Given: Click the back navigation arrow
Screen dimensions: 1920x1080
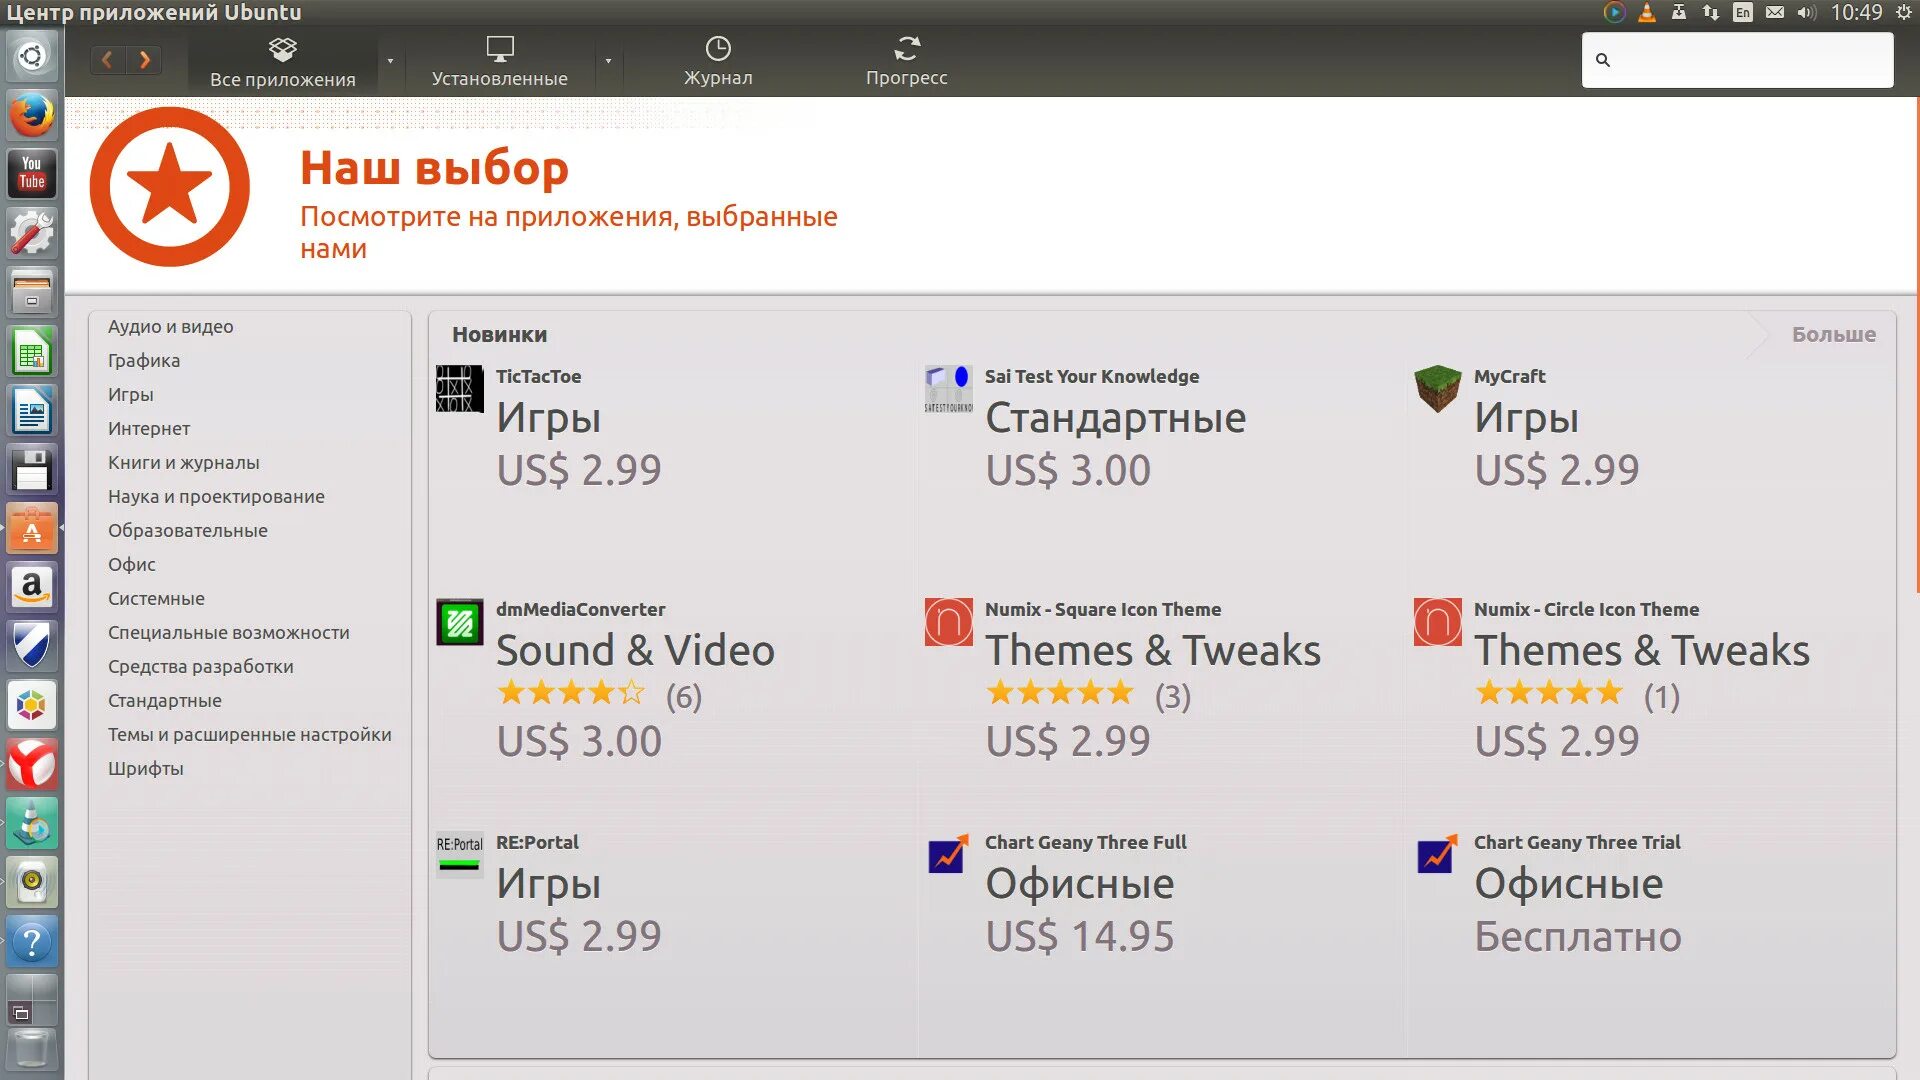Looking at the screenshot, I should pos(107,60).
